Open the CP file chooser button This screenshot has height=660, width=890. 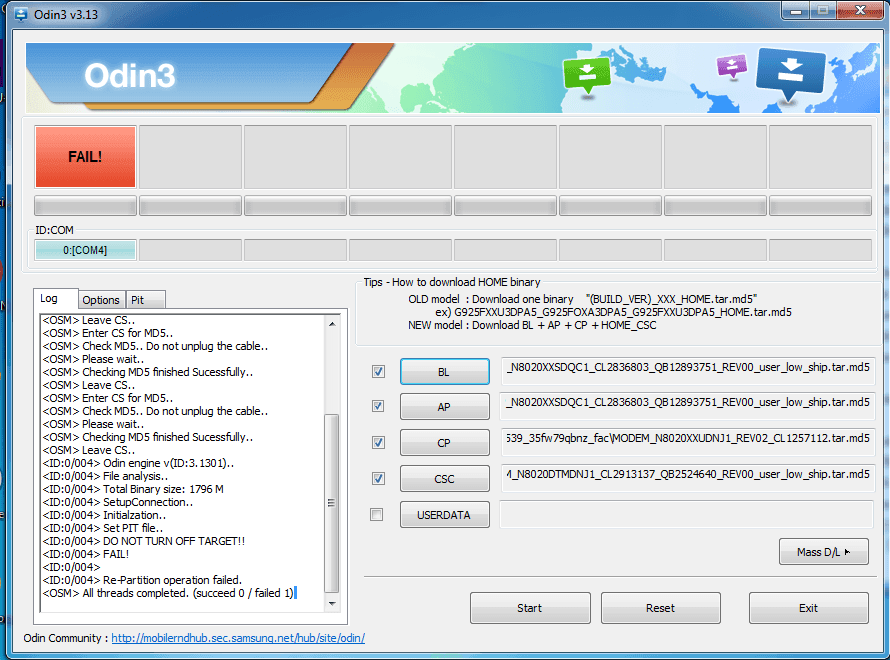tap(444, 443)
